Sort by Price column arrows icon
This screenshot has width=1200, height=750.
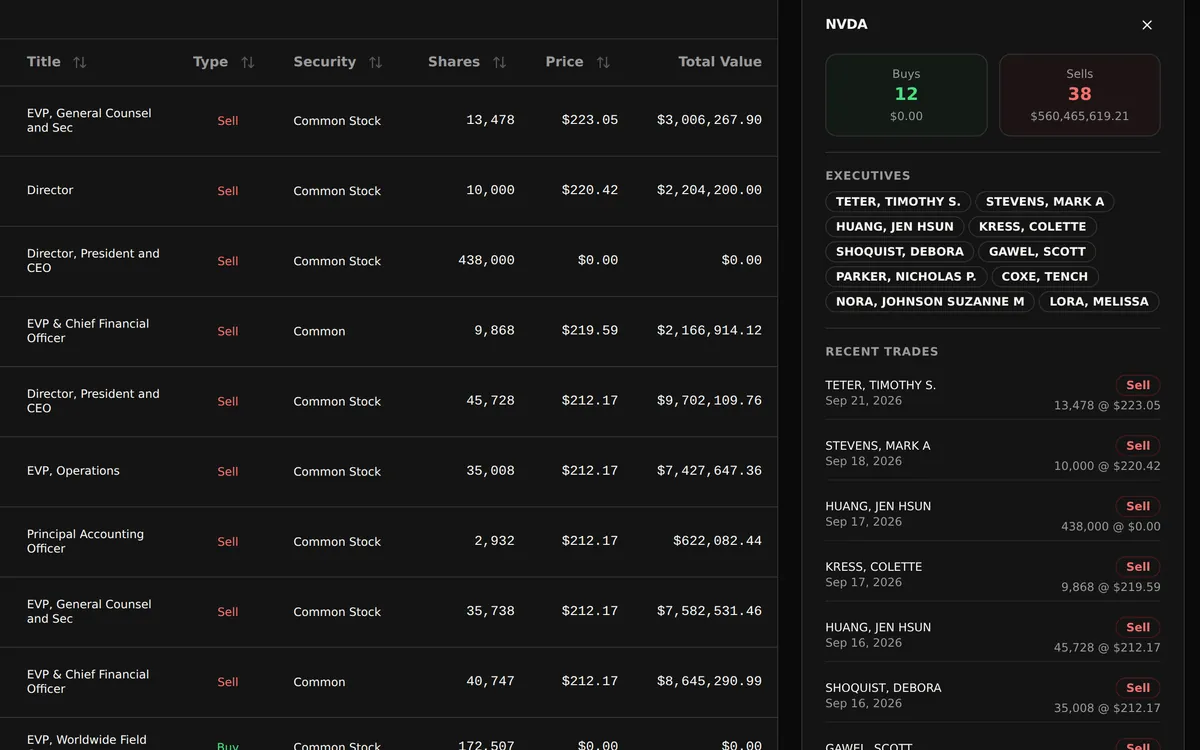coord(603,62)
